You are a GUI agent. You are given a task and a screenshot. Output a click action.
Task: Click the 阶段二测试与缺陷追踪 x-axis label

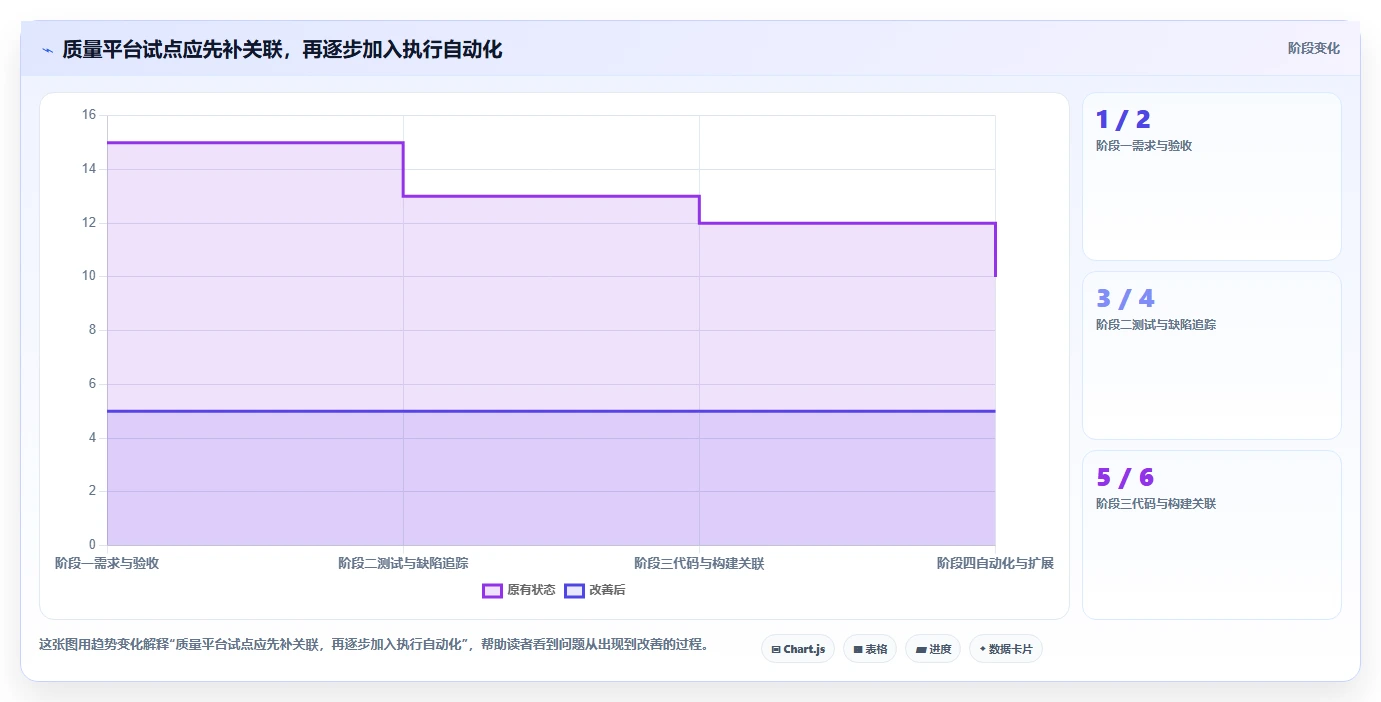[x=403, y=563]
